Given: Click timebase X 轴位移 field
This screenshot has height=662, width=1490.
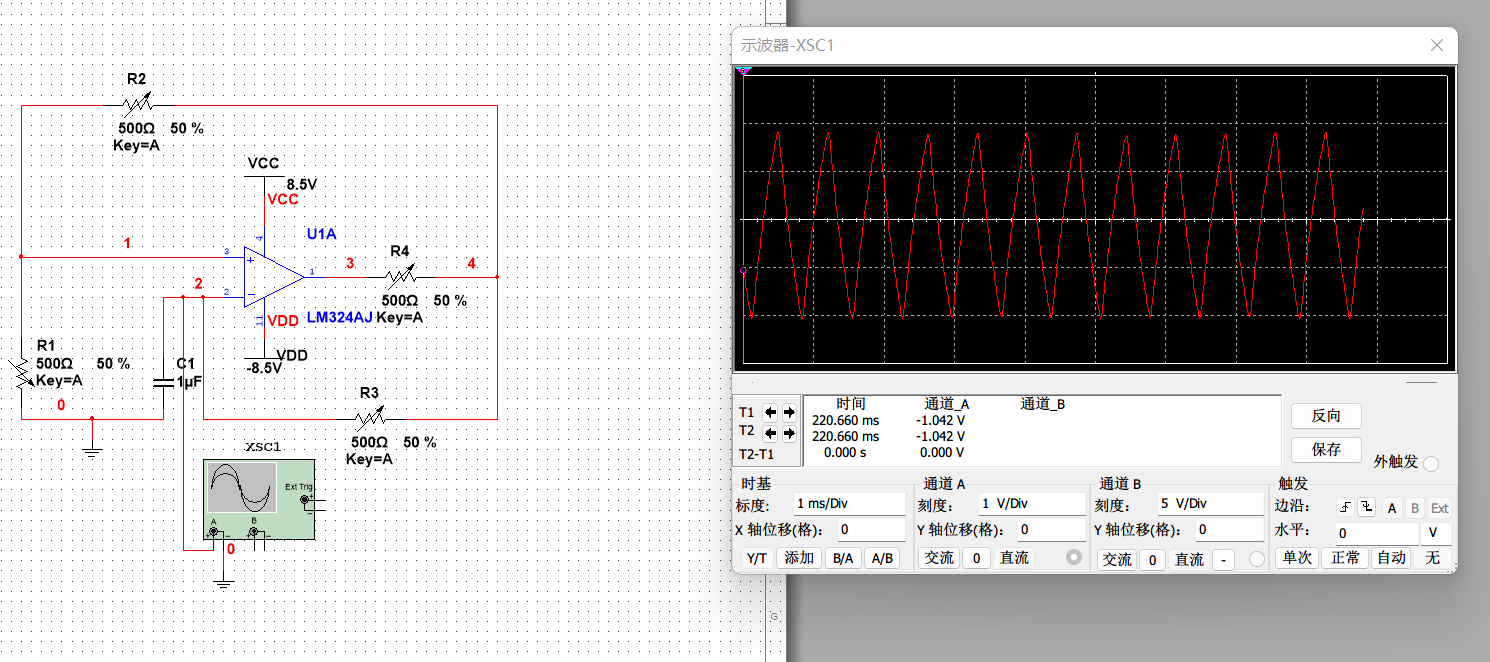Looking at the screenshot, I should pyautogui.click(x=871, y=530).
